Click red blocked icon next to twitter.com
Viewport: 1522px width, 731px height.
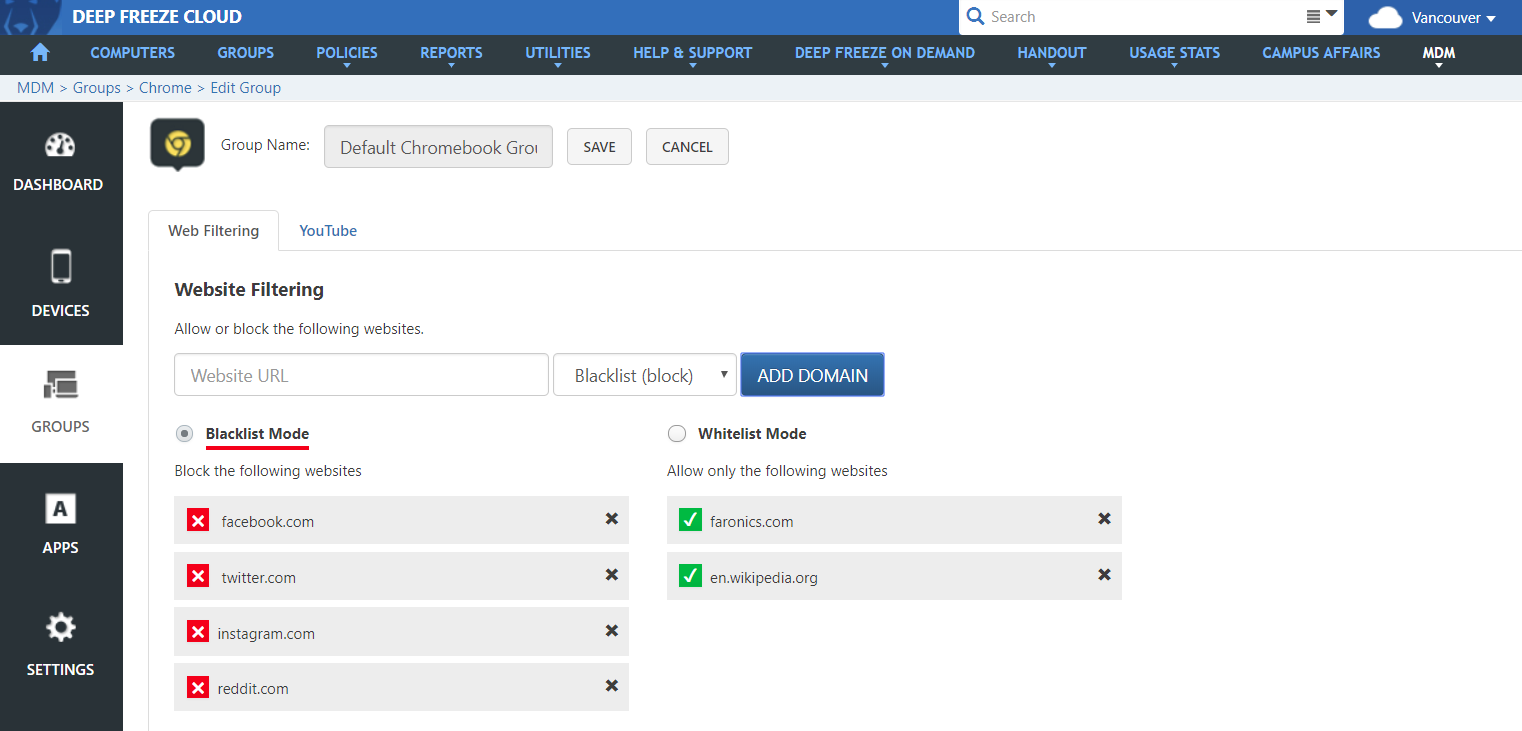(x=198, y=576)
